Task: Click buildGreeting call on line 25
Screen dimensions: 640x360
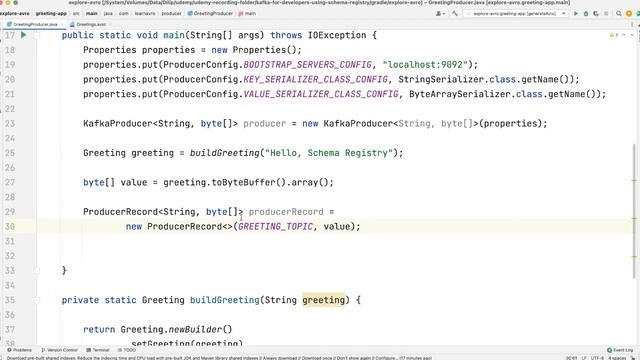Action: tap(224, 153)
